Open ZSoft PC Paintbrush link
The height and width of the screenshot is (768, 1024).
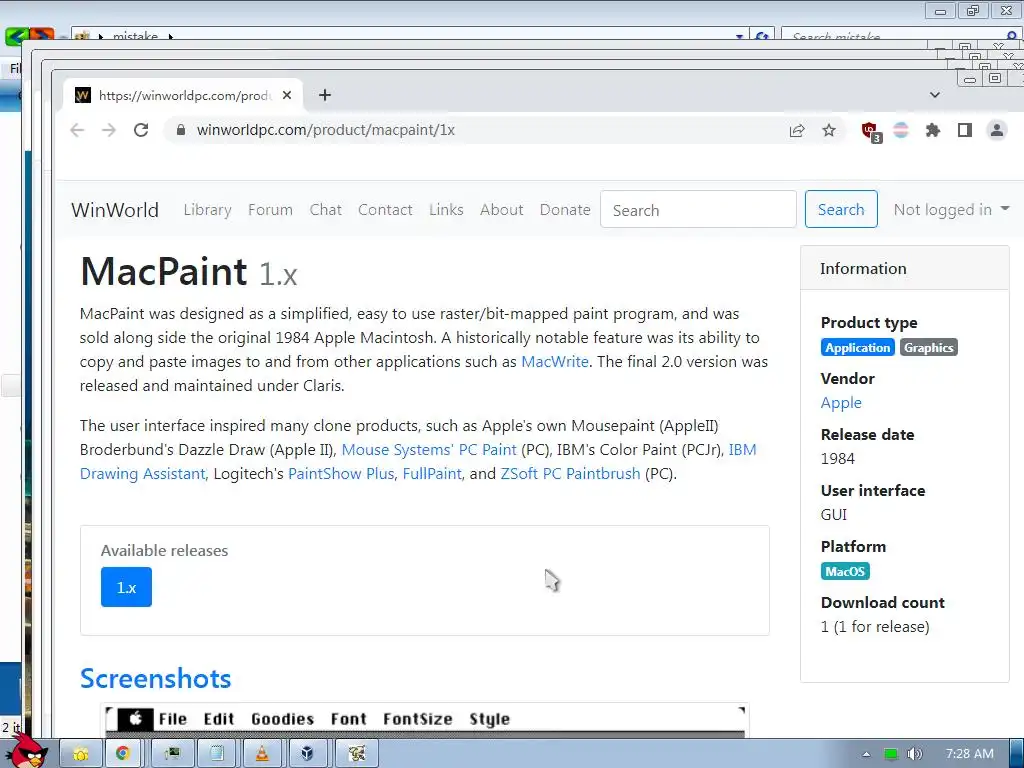coord(570,473)
